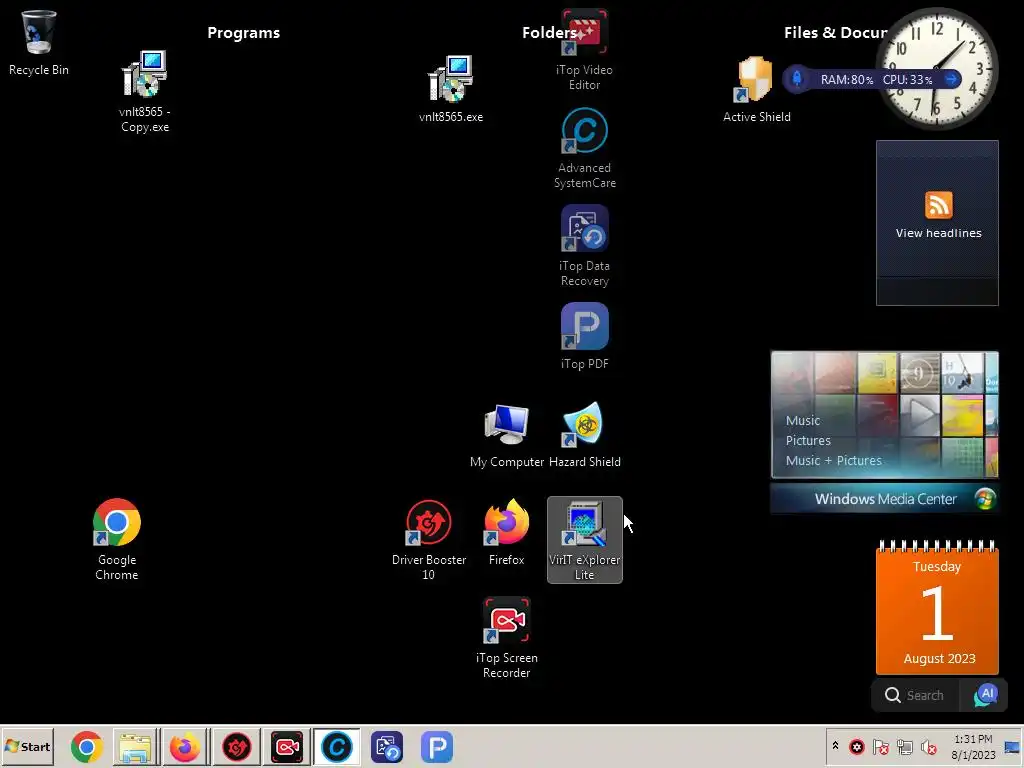Click the Search field in desktop widget
Screen dimensions: 1024x768
(x=916, y=695)
